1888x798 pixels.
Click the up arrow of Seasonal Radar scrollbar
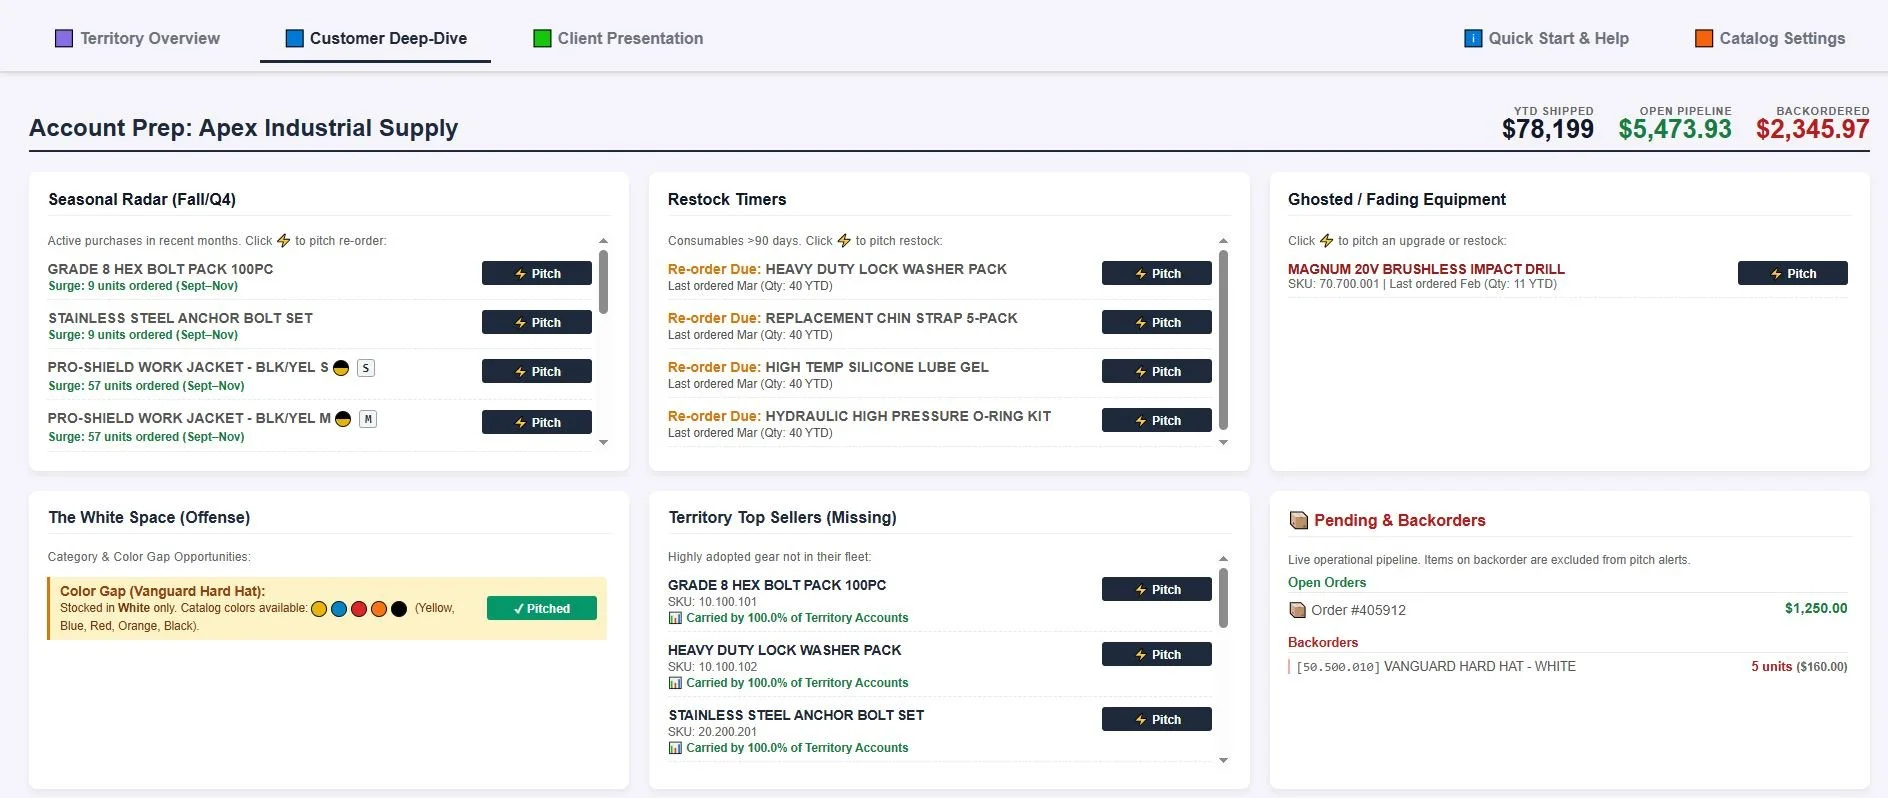tap(603, 241)
